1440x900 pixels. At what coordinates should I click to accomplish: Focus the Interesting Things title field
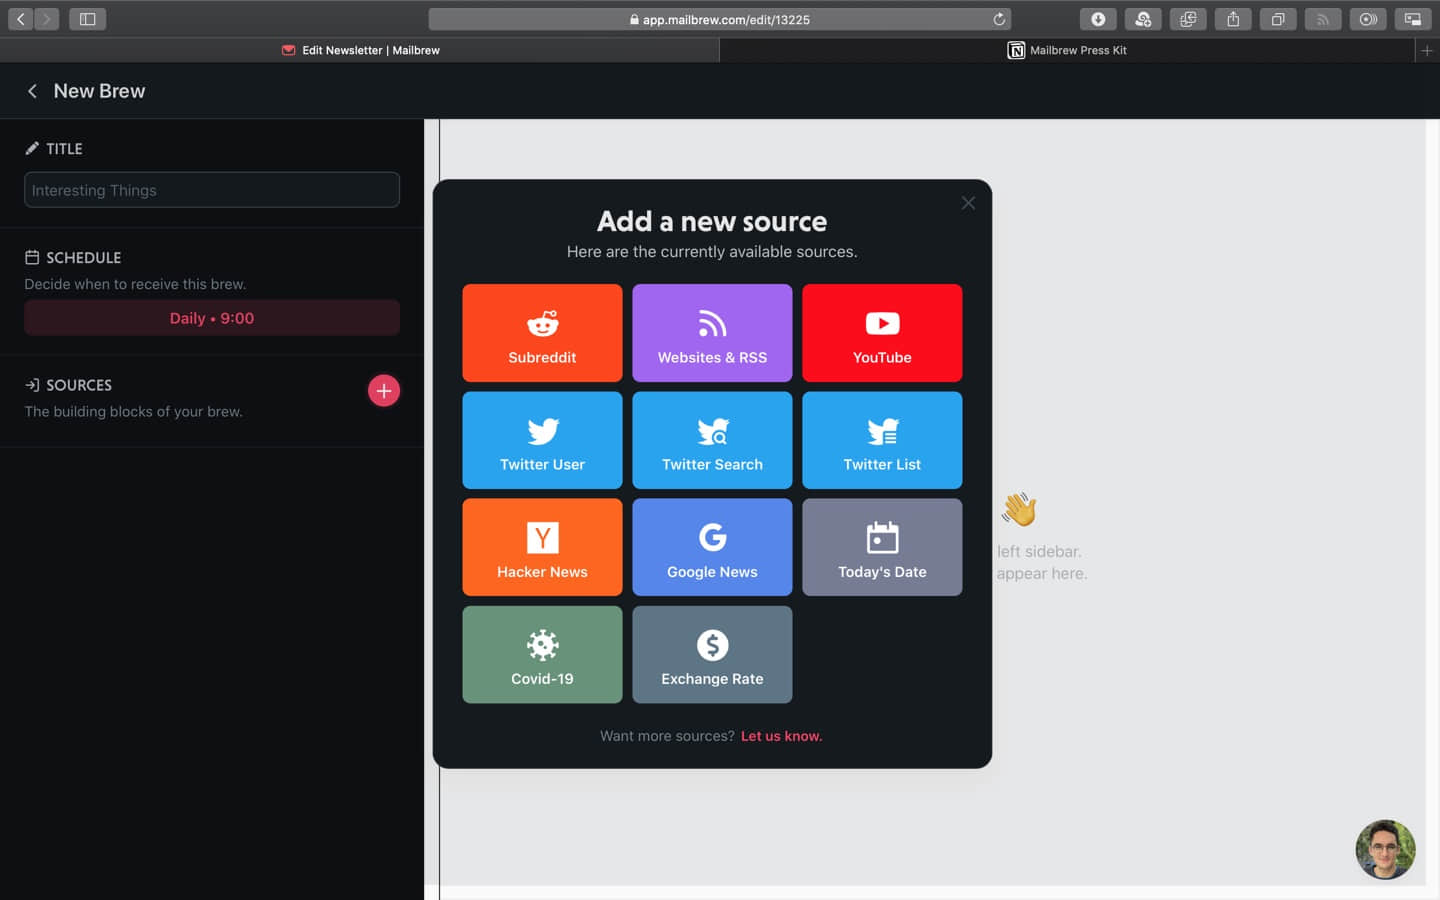[x=212, y=190]
